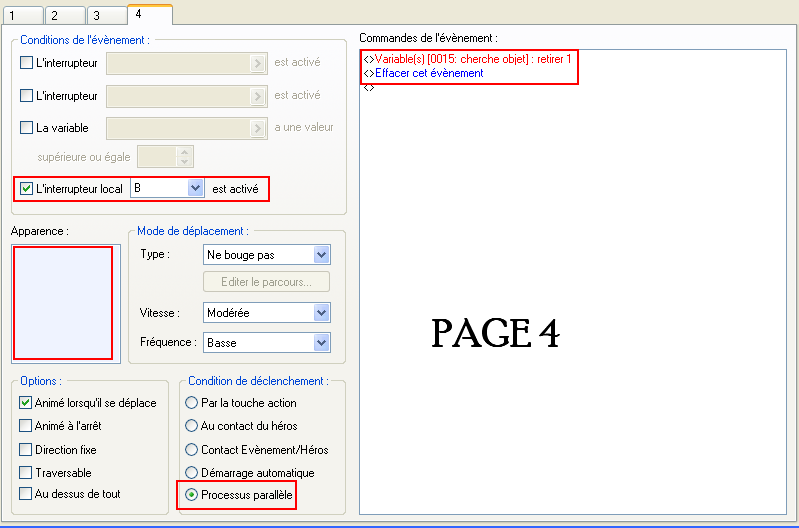Check Animé à l'arrêt option
The image size is (799, 528).
[x=25, y=426]
